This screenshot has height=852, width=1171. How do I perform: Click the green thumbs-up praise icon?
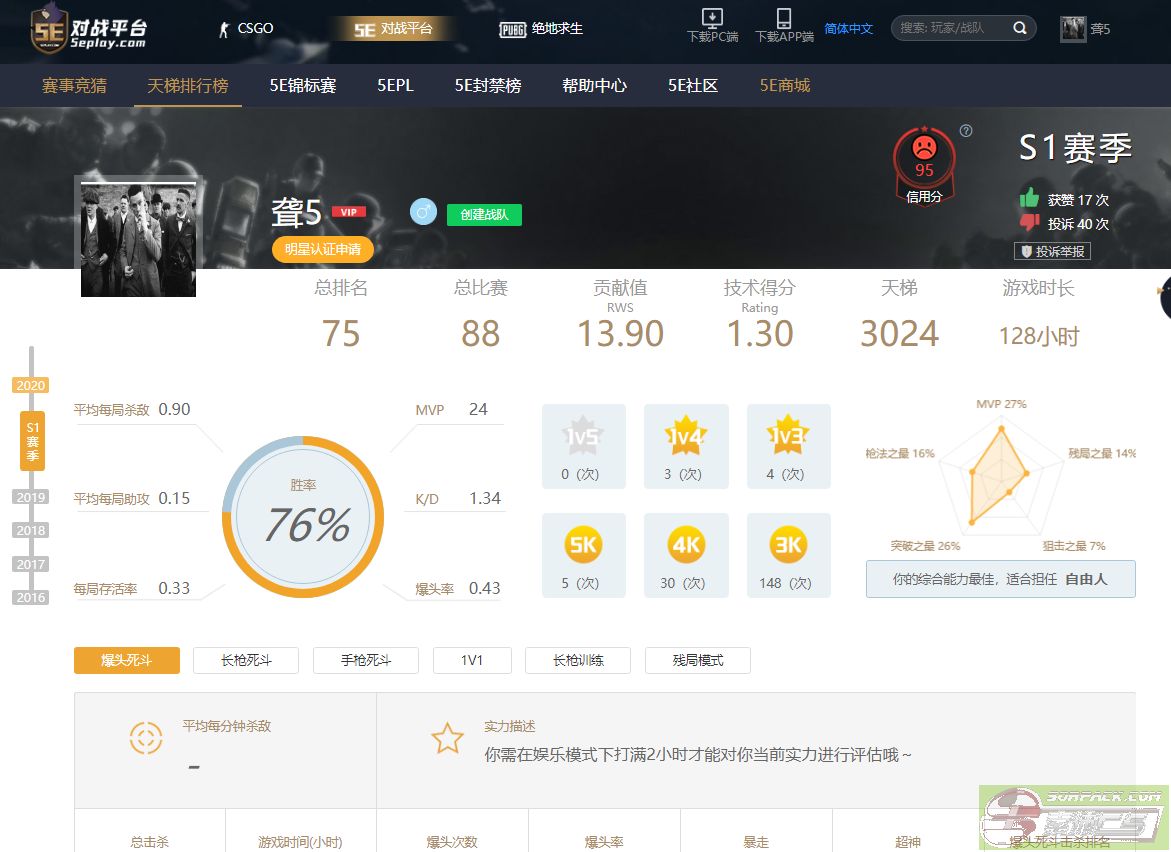click(1029, 198)
